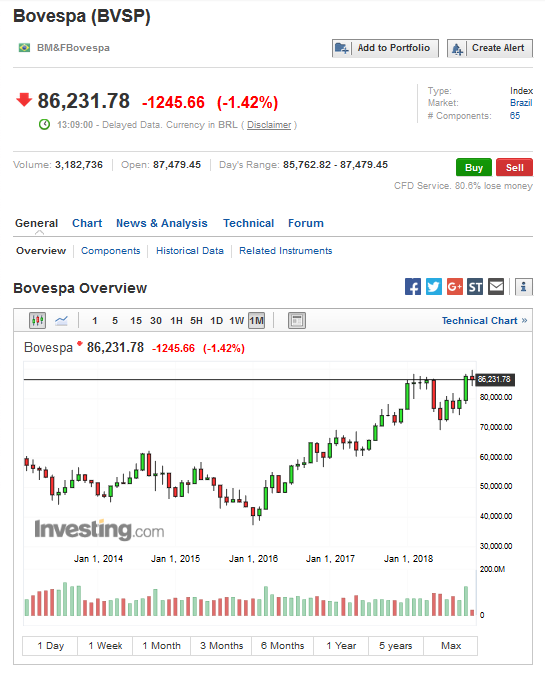Go to the Forum tab

[306, 223]
